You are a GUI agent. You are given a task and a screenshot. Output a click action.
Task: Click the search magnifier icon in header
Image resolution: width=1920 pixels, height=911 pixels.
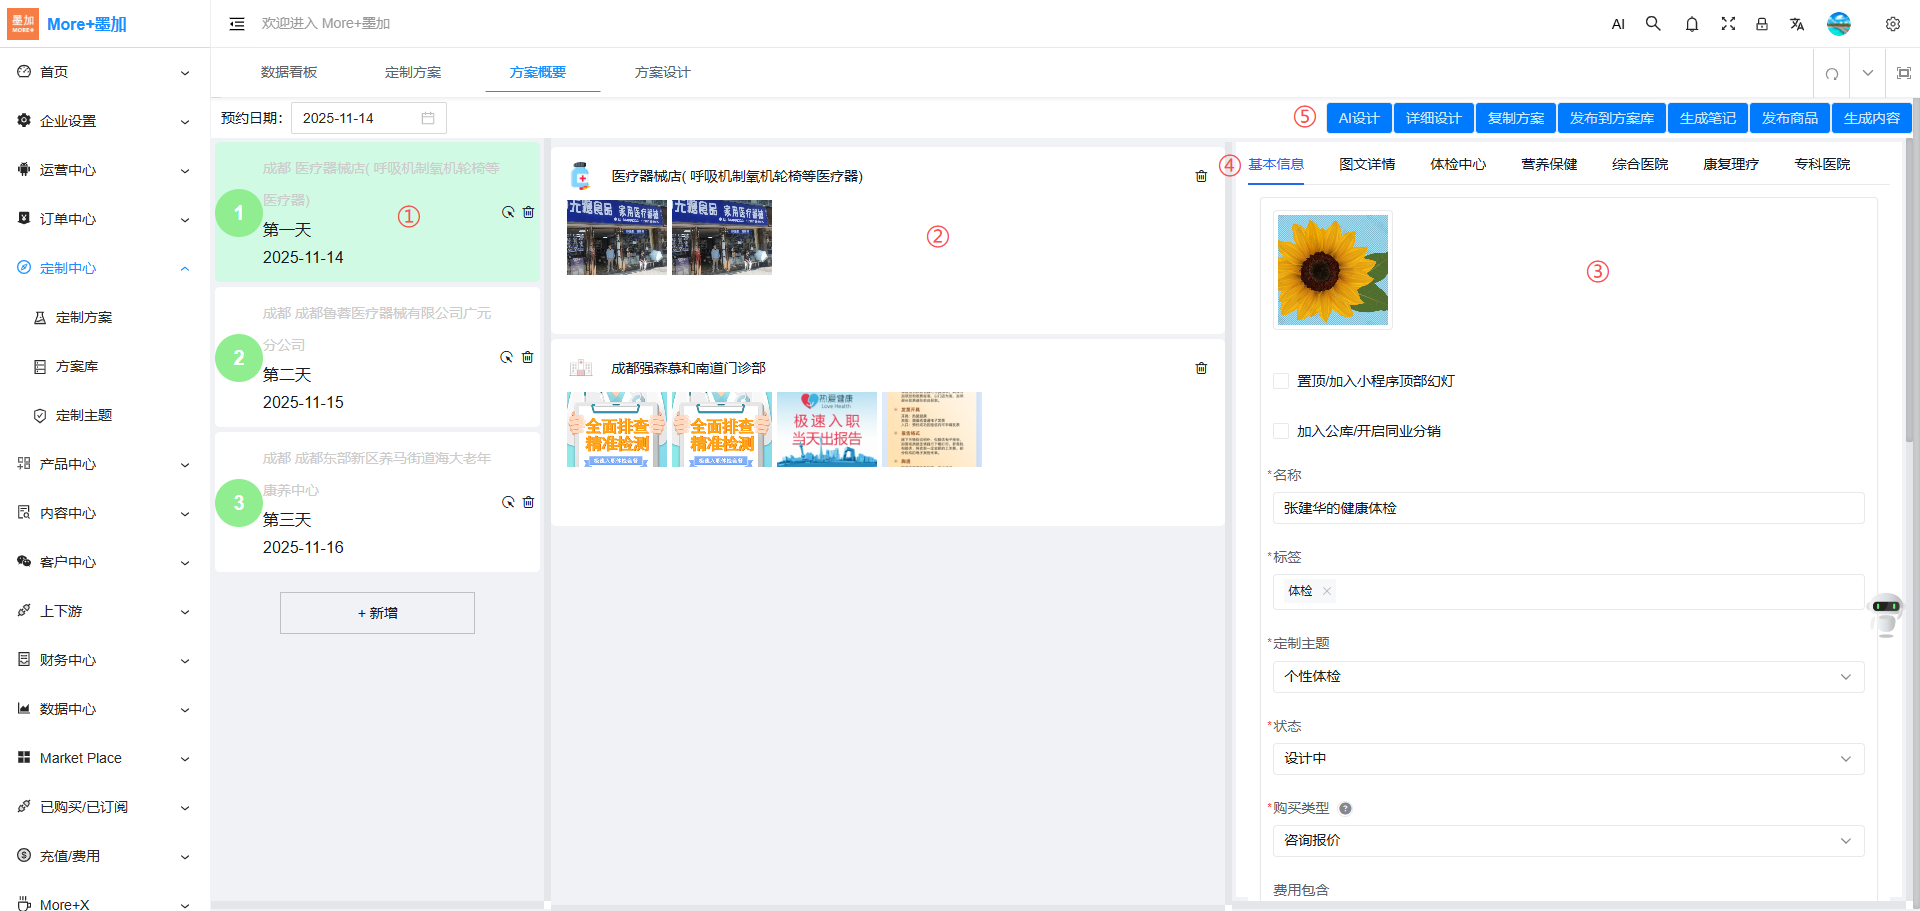pyautogui.click(x=1653, y=24)
